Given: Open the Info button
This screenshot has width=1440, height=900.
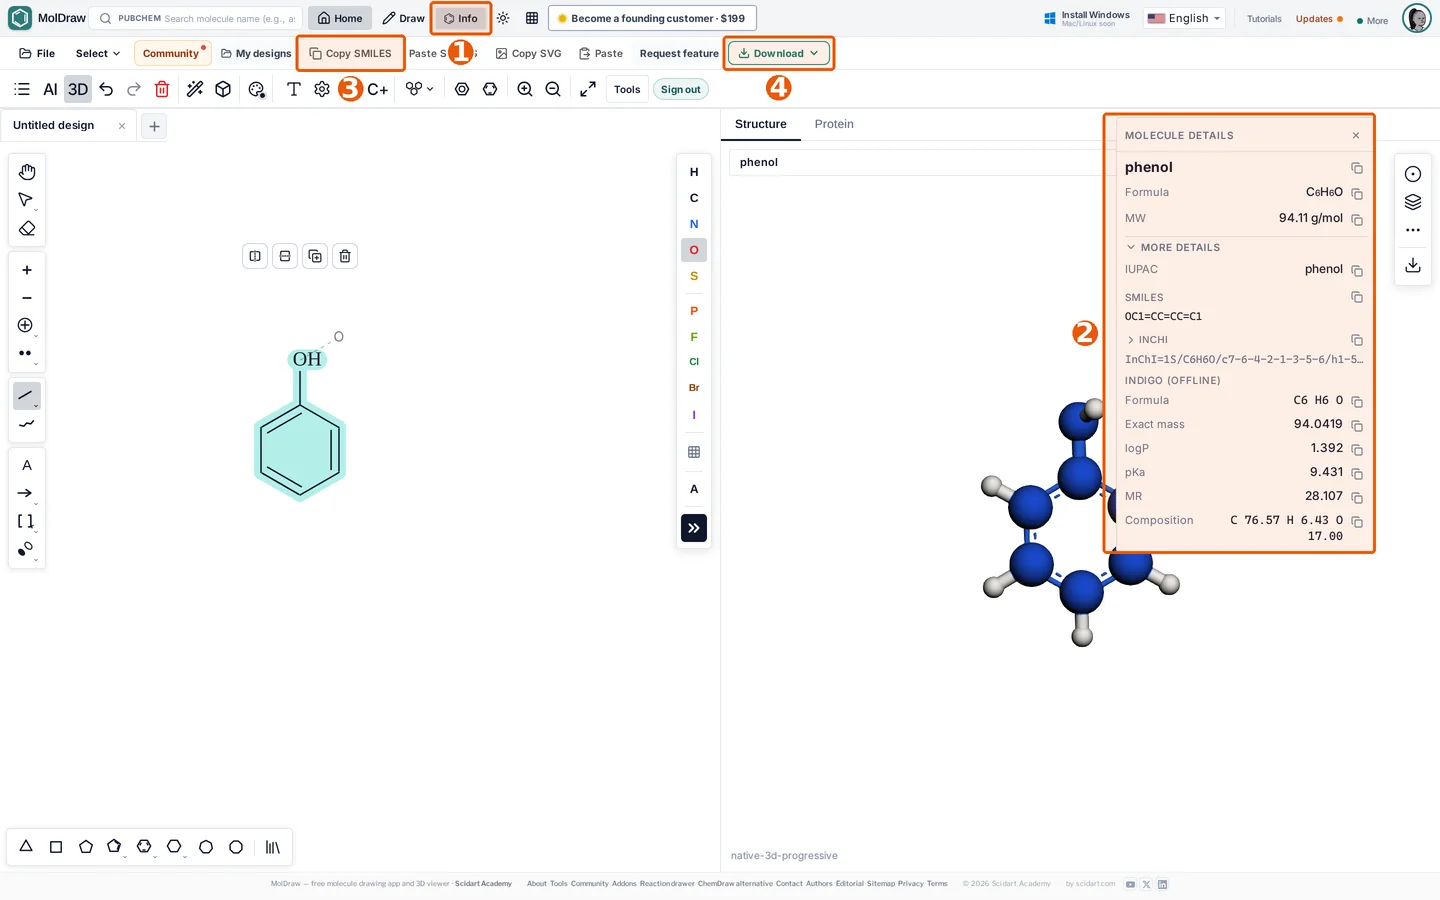Looking at the screenshot, I should (x=461, y=18).
